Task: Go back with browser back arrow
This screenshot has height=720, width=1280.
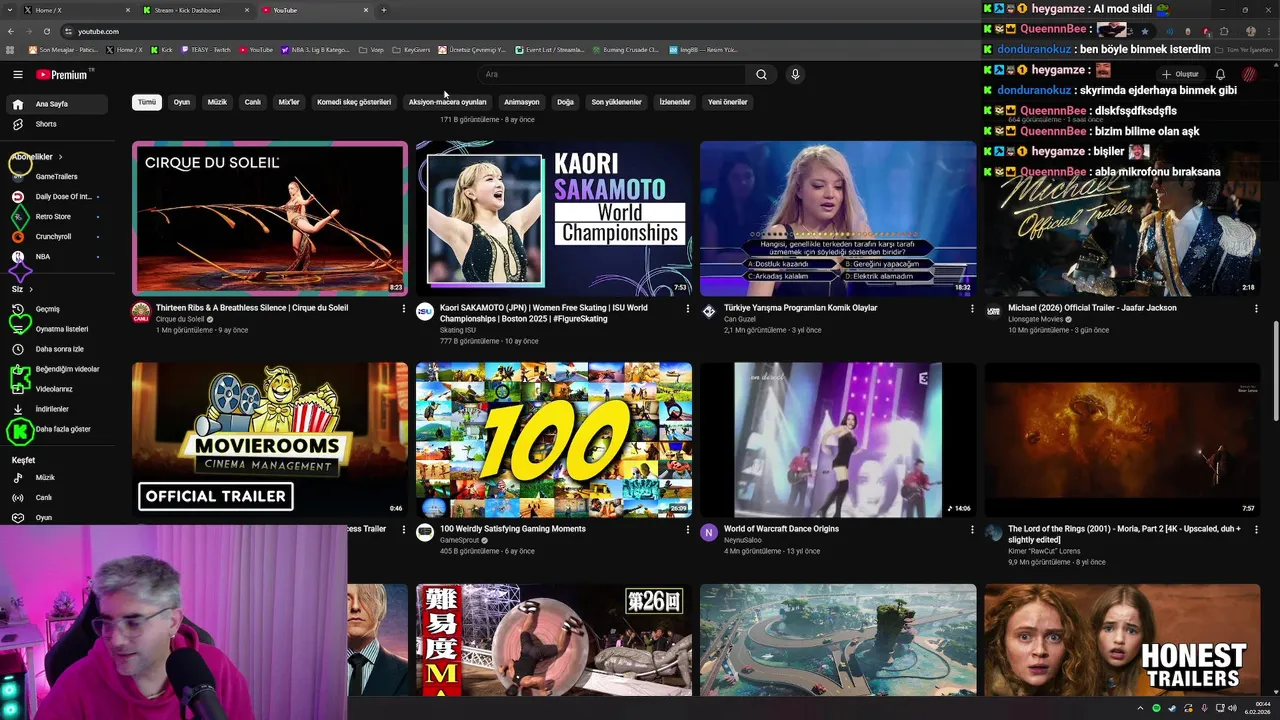Action: click(x=10, y=31)
